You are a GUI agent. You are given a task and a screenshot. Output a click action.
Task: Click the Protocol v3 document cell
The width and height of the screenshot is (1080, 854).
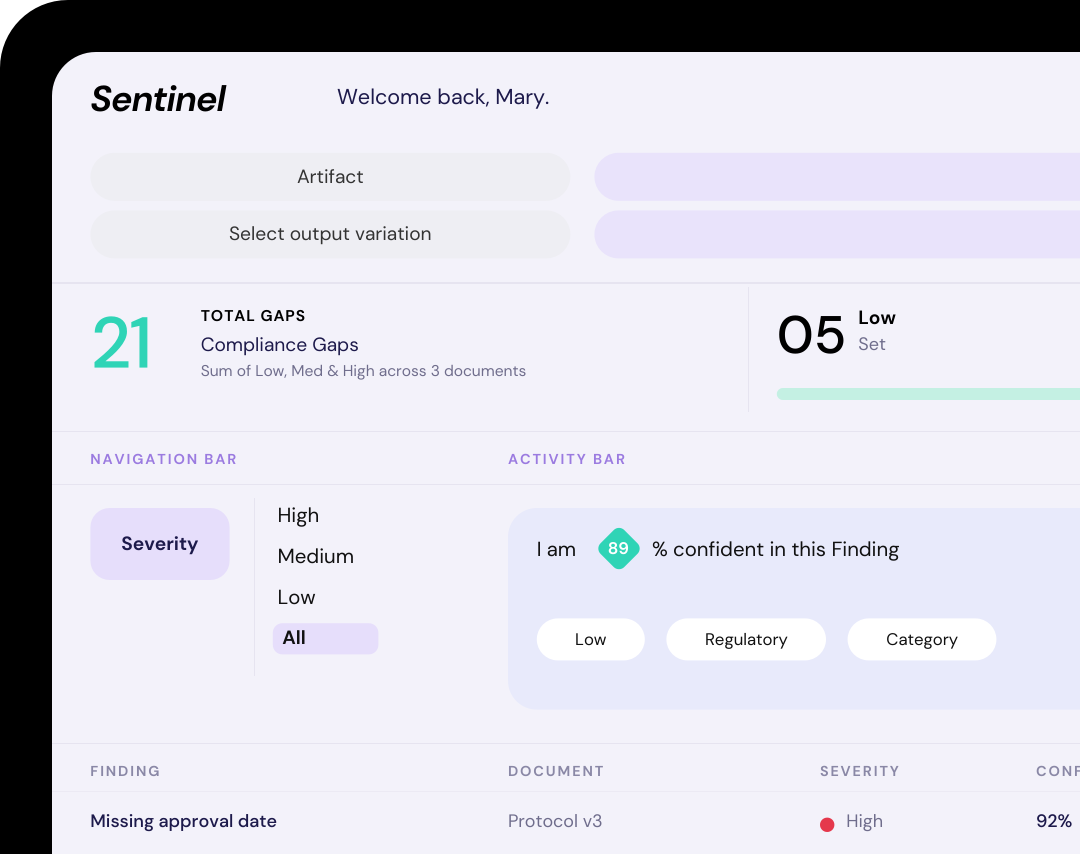pyautogui.click(x=555, y=821)
